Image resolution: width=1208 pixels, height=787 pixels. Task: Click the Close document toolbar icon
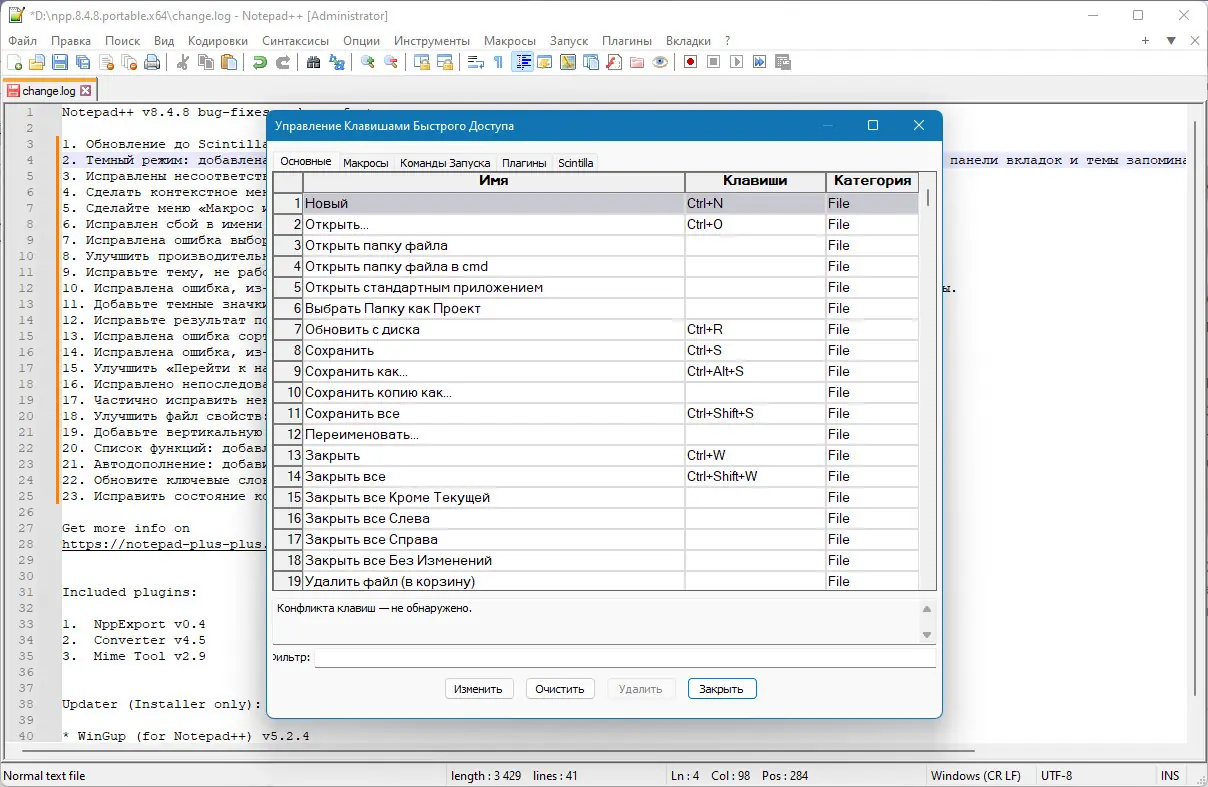coord(106,62)
